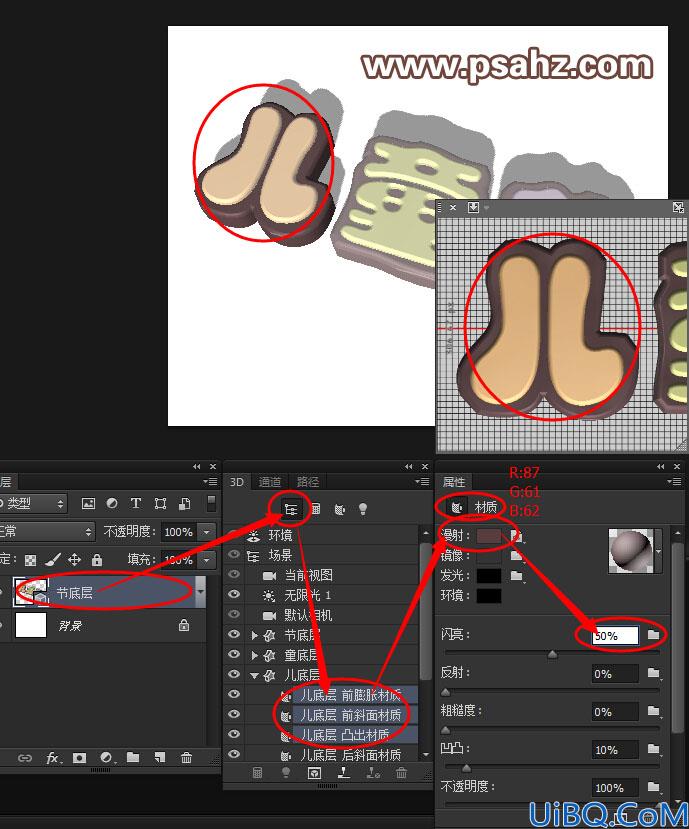Viewport: 689px width, 829px height.
Task: Open the Layers panel flyout menu
Action: click(210, 482)
